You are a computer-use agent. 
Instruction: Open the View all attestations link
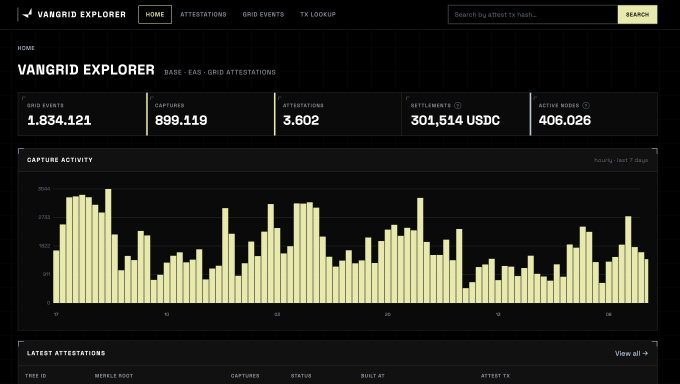631,353
